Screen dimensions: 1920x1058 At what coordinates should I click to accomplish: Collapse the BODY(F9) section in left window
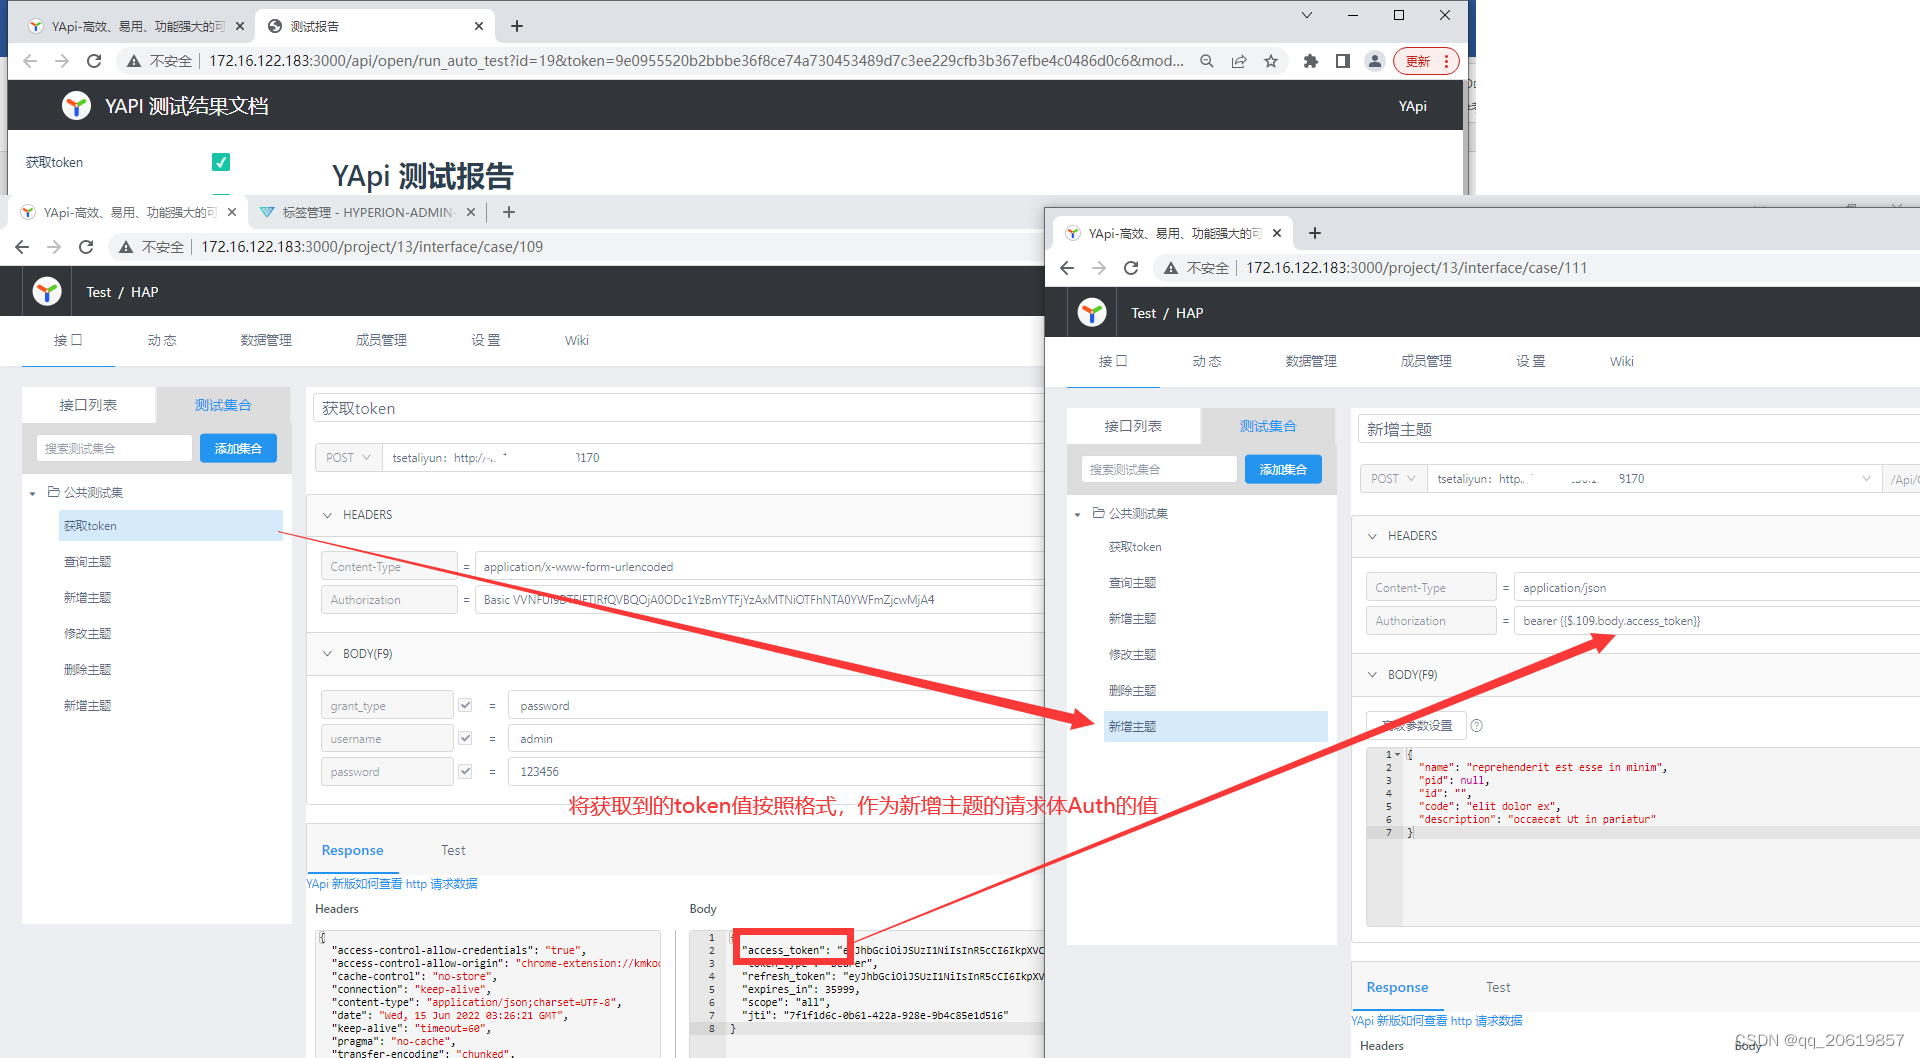click(x=327, y=654)
